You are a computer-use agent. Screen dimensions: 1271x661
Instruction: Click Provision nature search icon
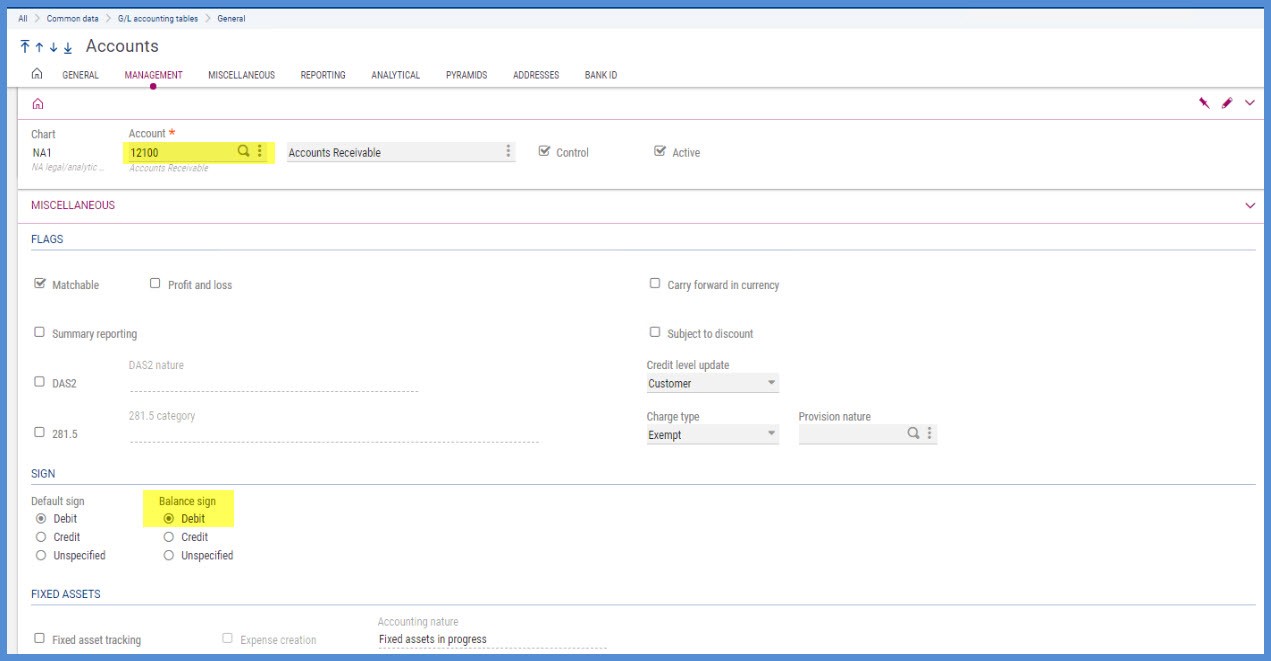[913, 434]
